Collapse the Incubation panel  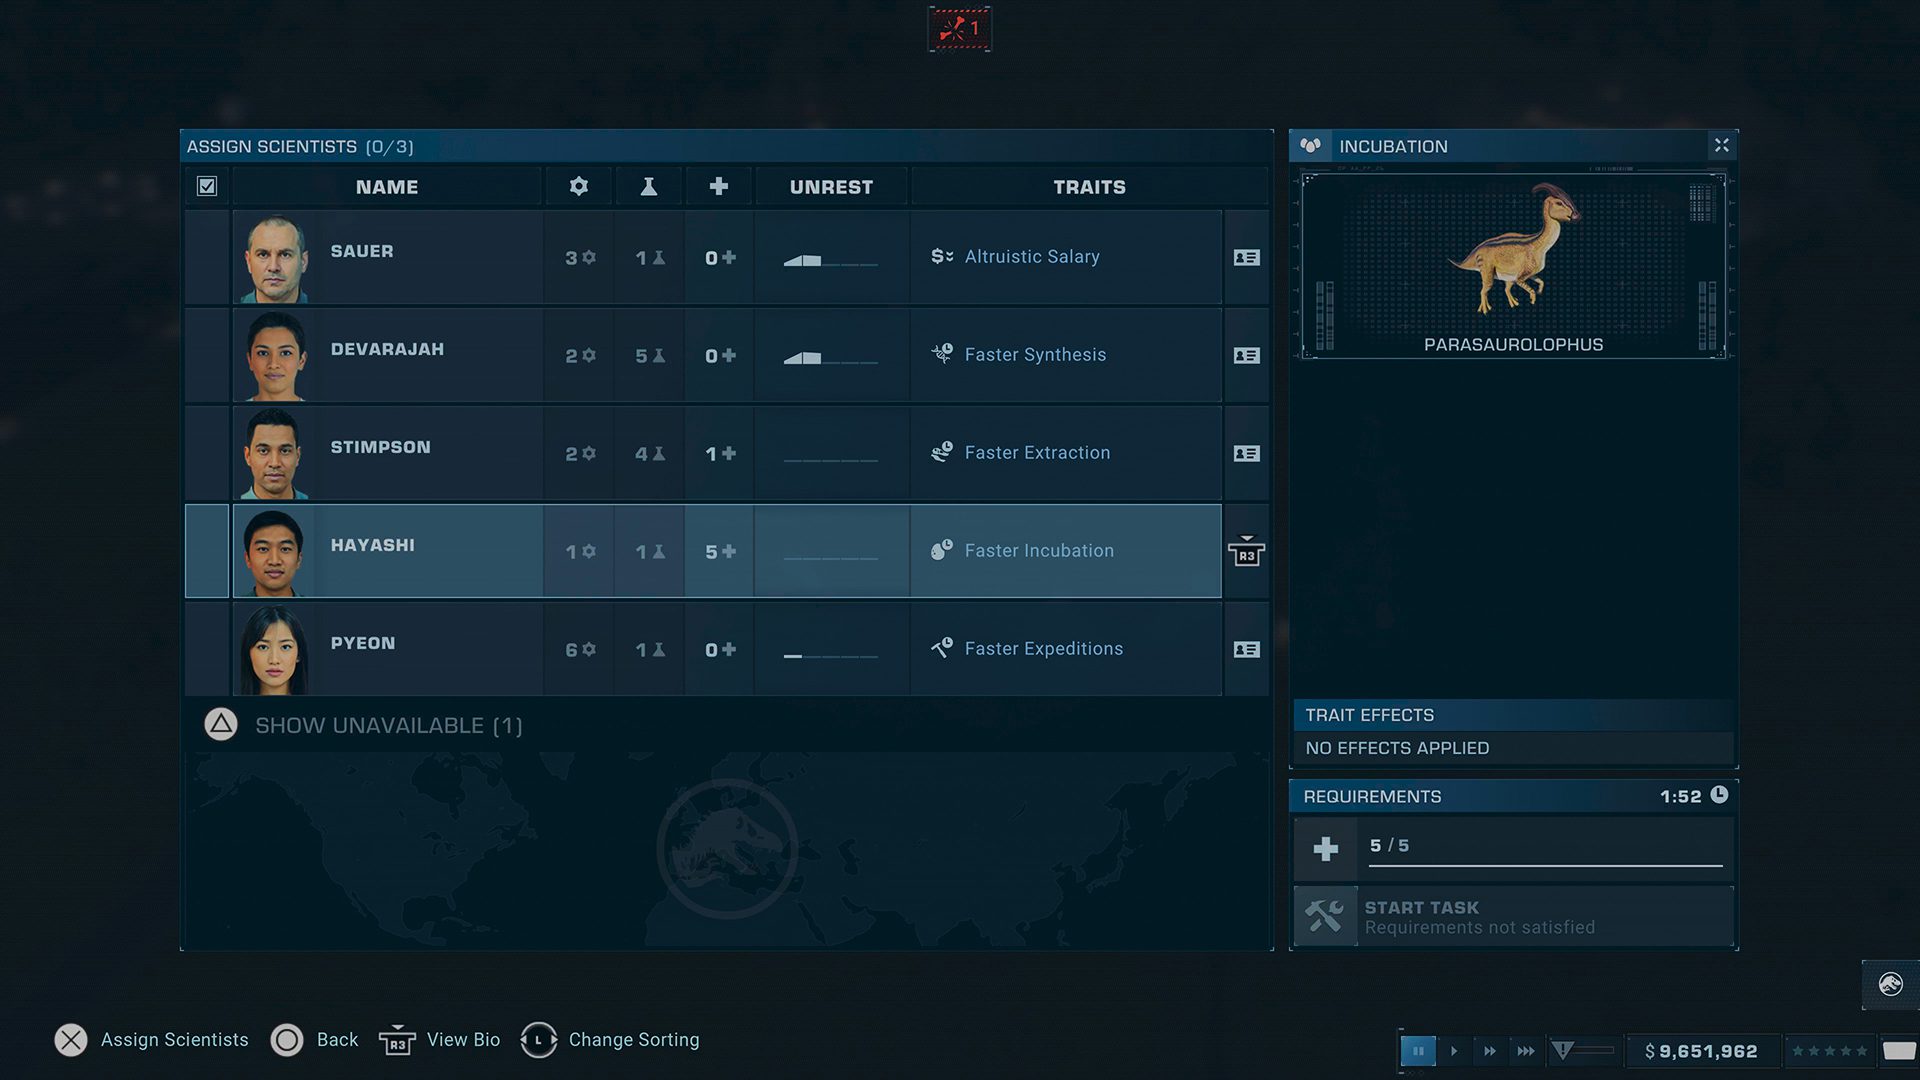click(x=1721, y=146)
